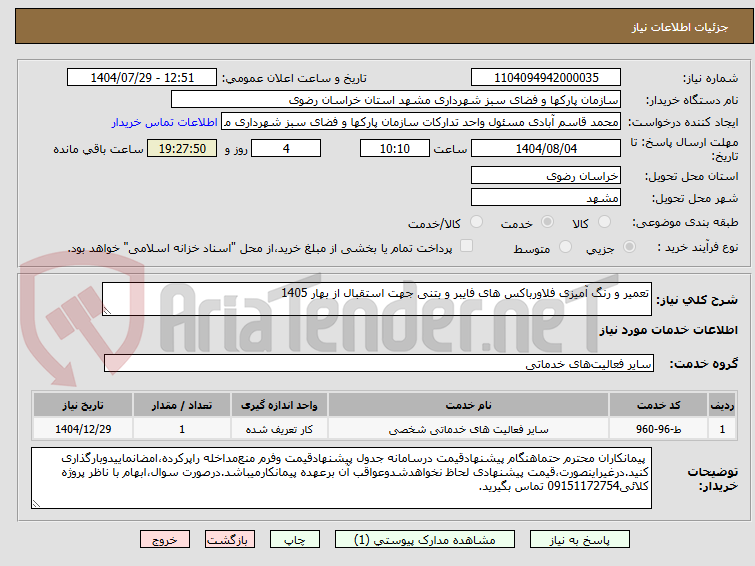Click the remaining time field 19:27:50

(x=182, y=148)
